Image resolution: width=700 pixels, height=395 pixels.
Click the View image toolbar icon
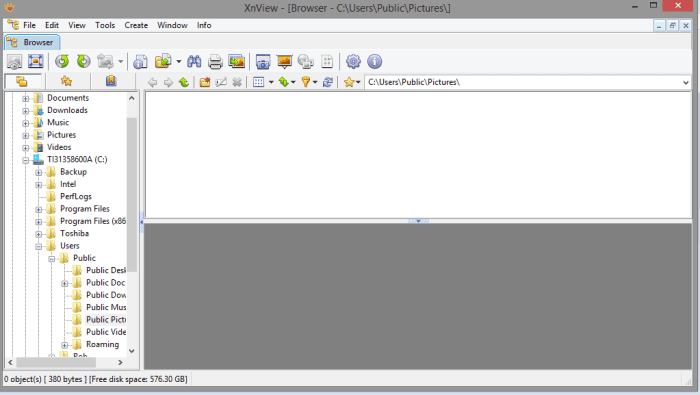pos(14,62)
